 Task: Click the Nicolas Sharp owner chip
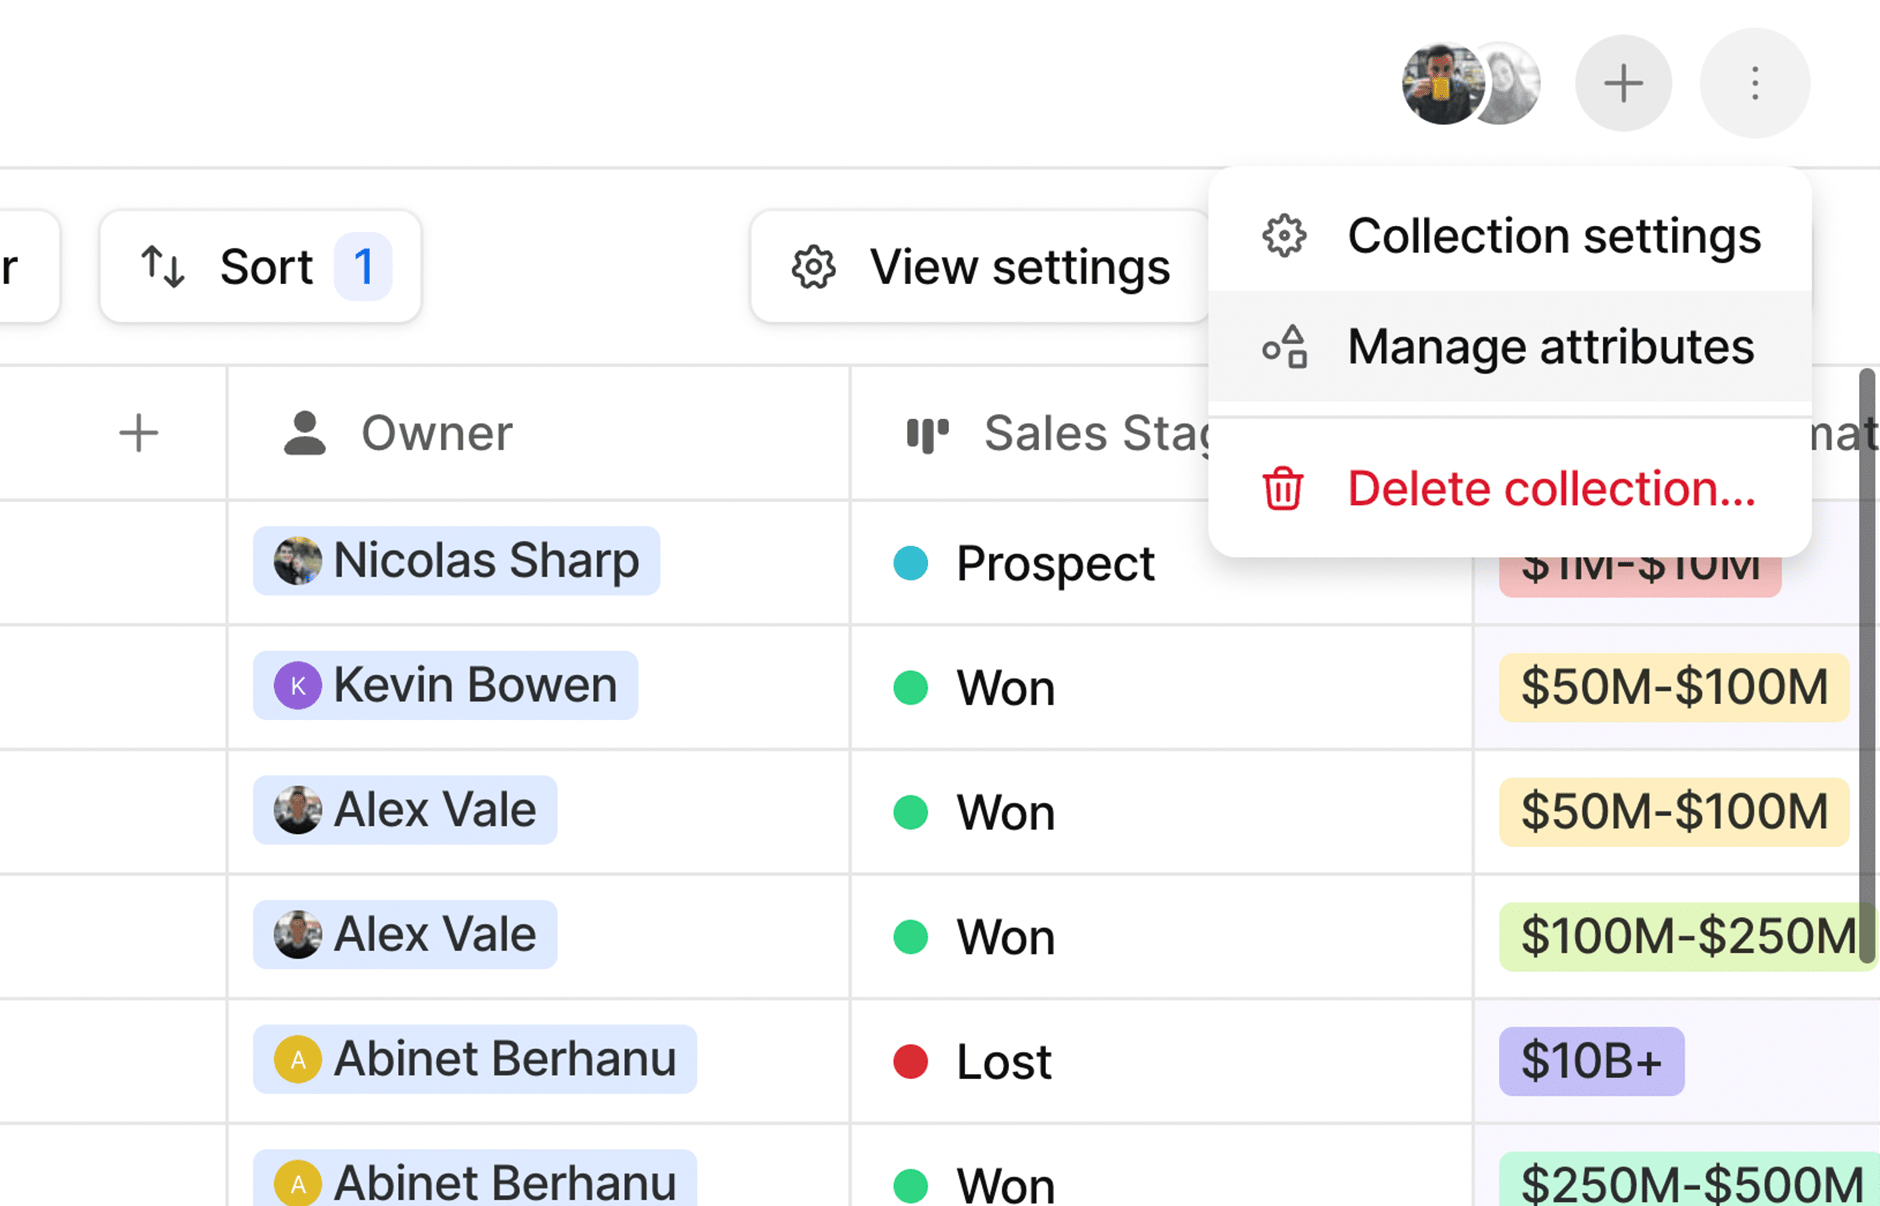tap(456, 561)
